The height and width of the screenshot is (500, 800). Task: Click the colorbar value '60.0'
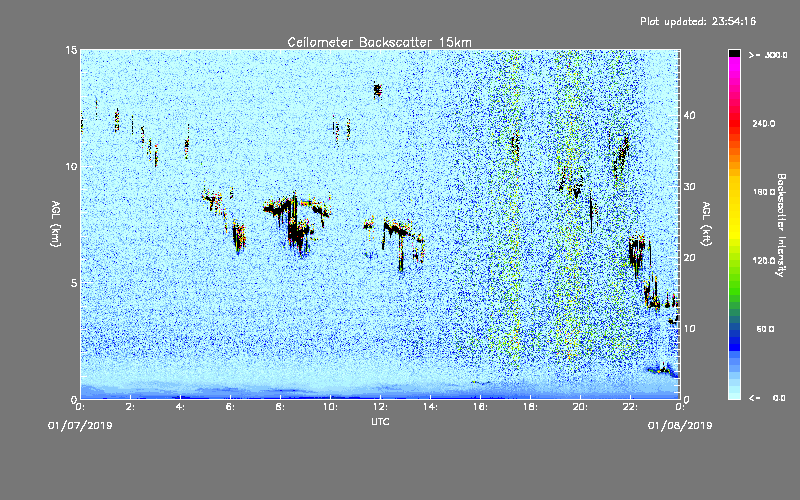[x=765, y=329]
